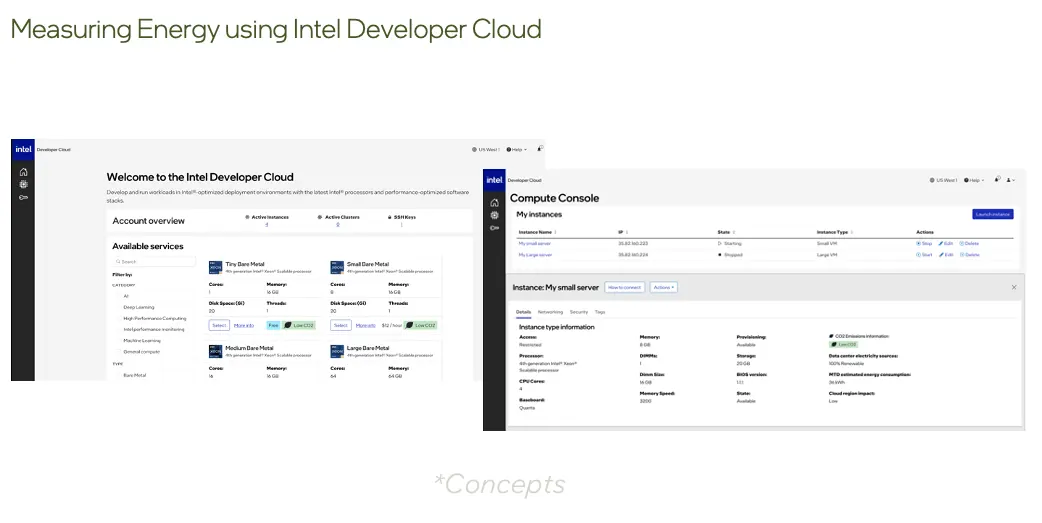This screenshot has height=523, width=1042.
Task: Click the Free badge on Tiny Bare Metal
Action: 273,325
